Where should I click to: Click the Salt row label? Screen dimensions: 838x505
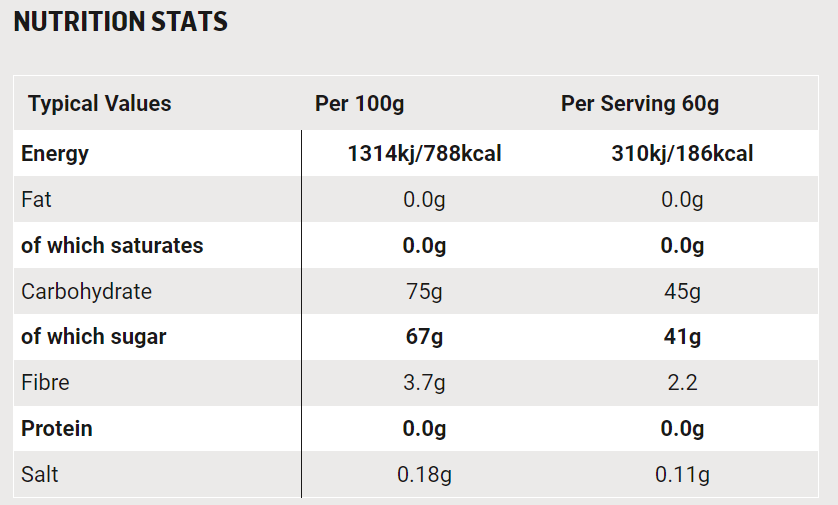tap(40, 474)
